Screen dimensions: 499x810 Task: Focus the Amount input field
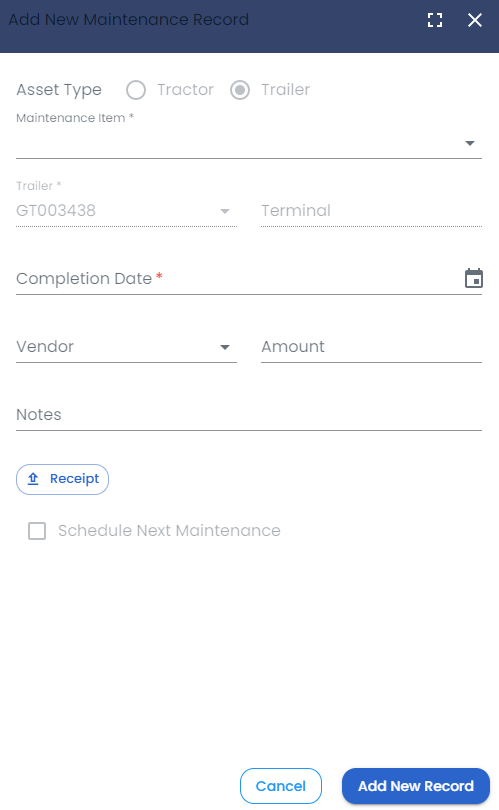(371, 347)
